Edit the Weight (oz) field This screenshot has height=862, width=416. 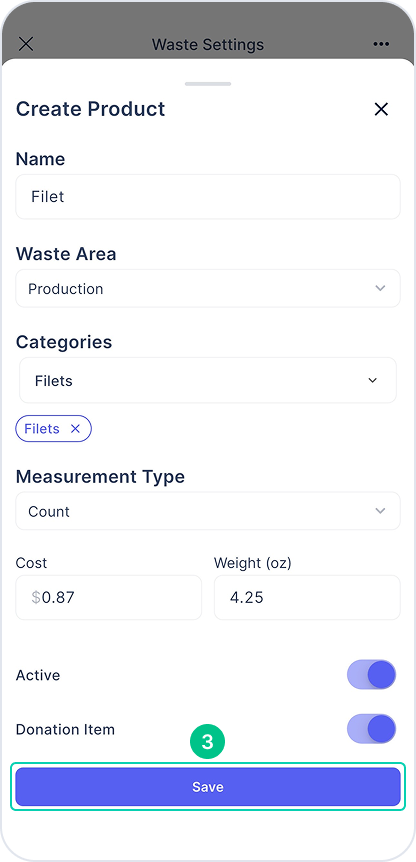click(307, 598)
